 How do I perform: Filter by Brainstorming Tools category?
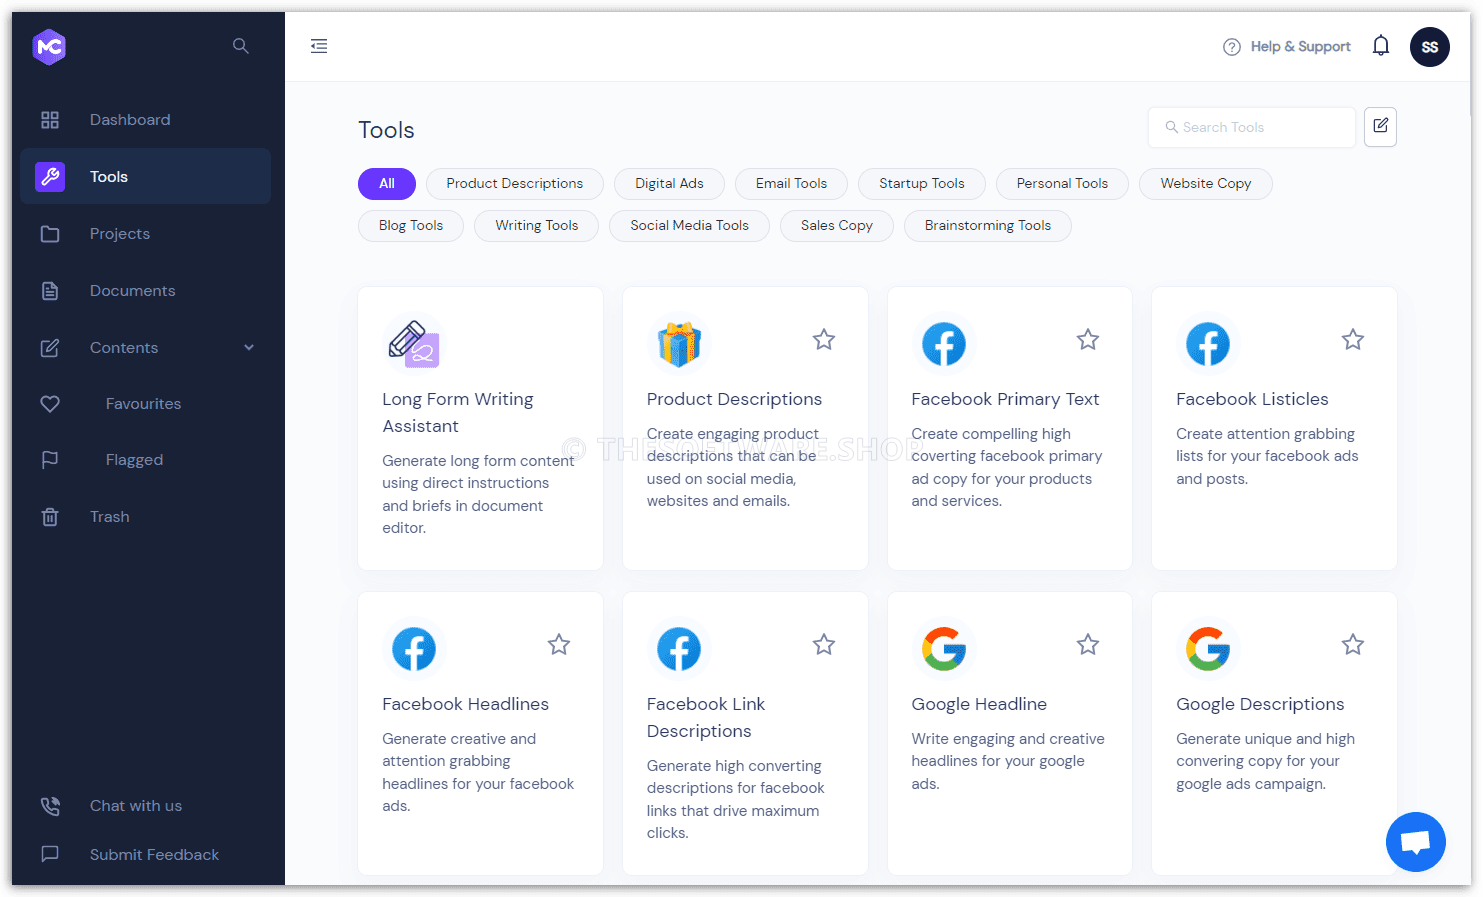tap(988, 226)
